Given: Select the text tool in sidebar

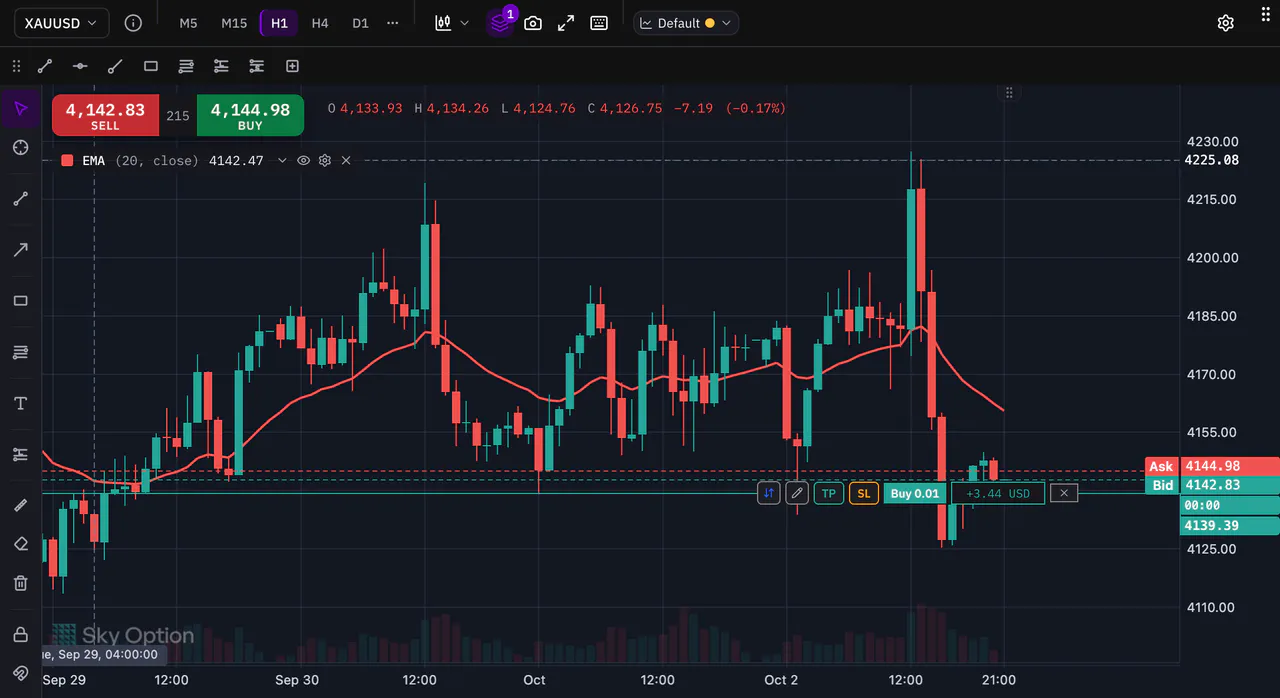Looking at the screenshot, I should 20,403.
